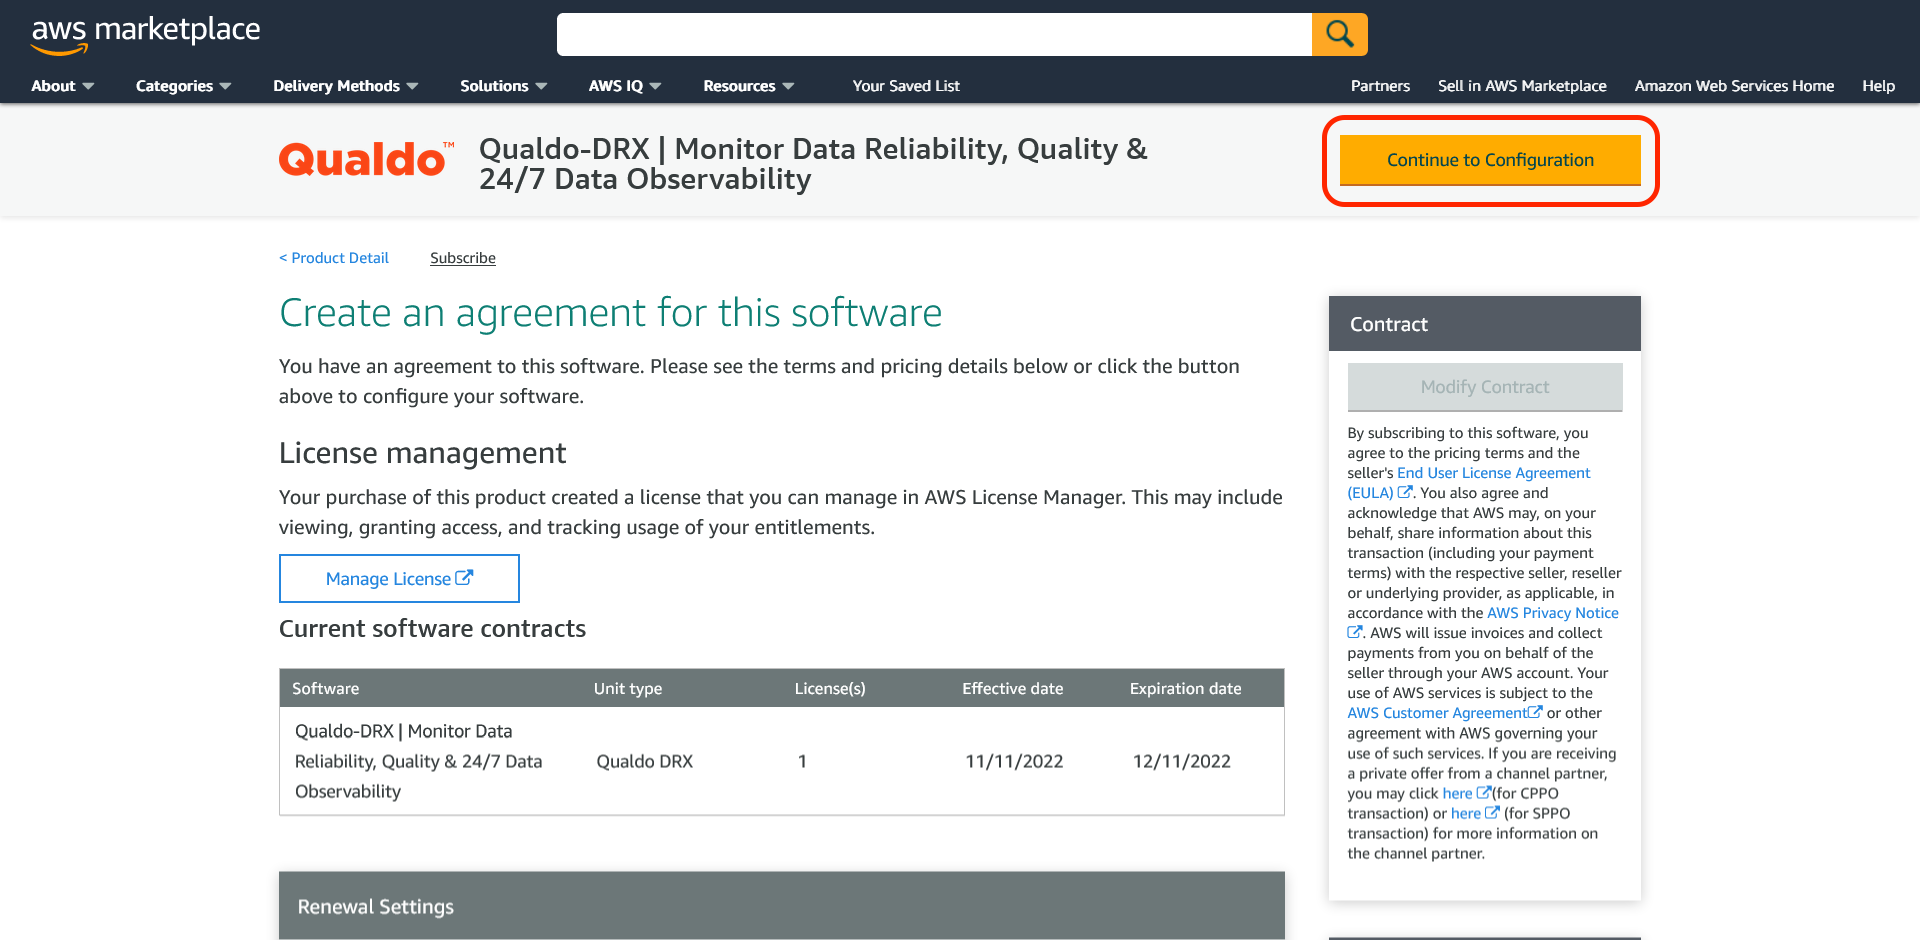
Task: Select the 11/11/2022 effective date cell
Action: click(x=1014, y=761)
